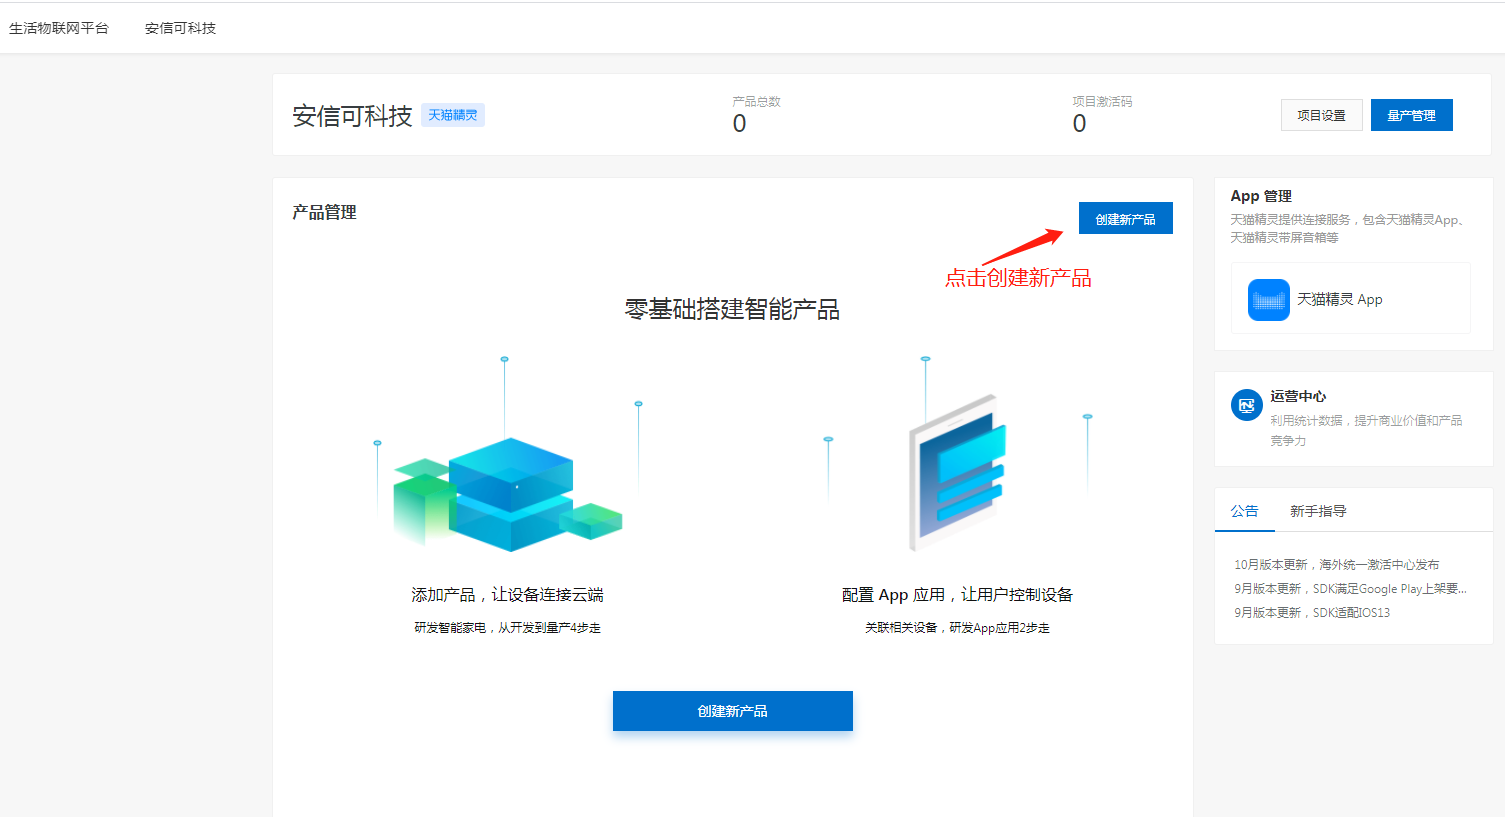1505x817 pixels.
Task: Click 创建新产品 button in 产品管理 header
Action: click(1125, 218)
